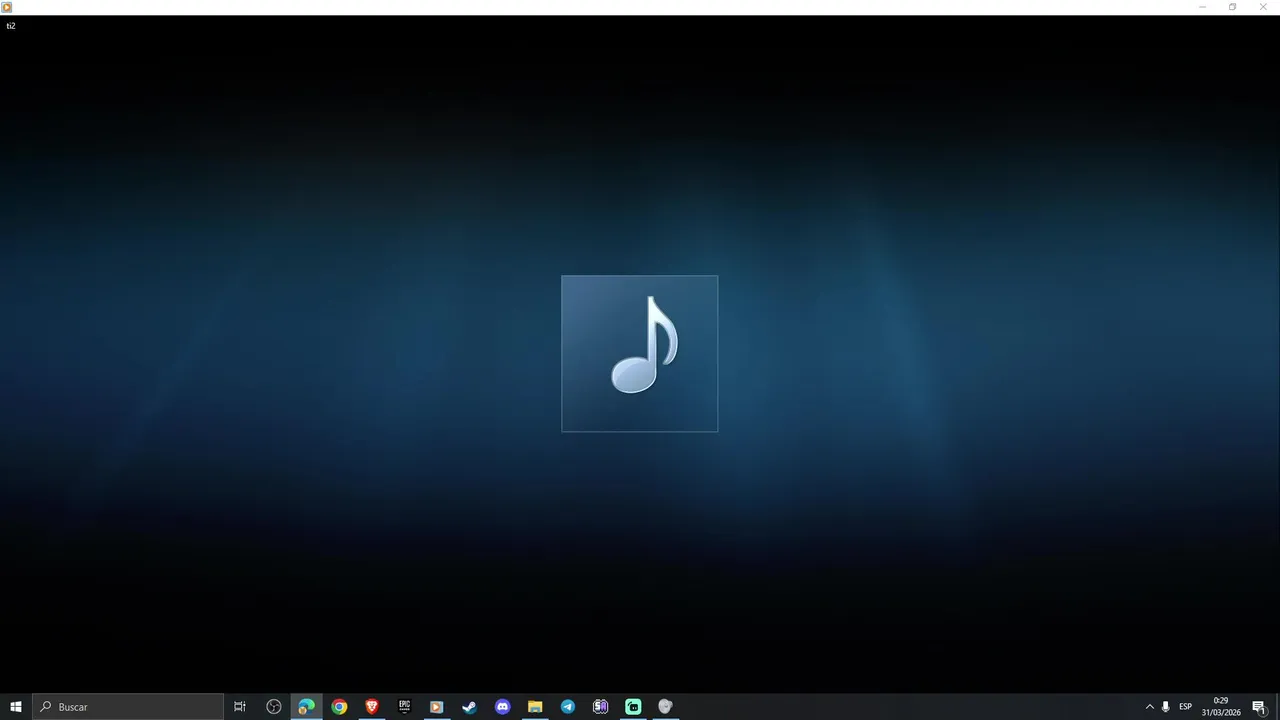Open File Explorer from the taskbar
Screen dimensions: 1280x720
click(535, 706)
